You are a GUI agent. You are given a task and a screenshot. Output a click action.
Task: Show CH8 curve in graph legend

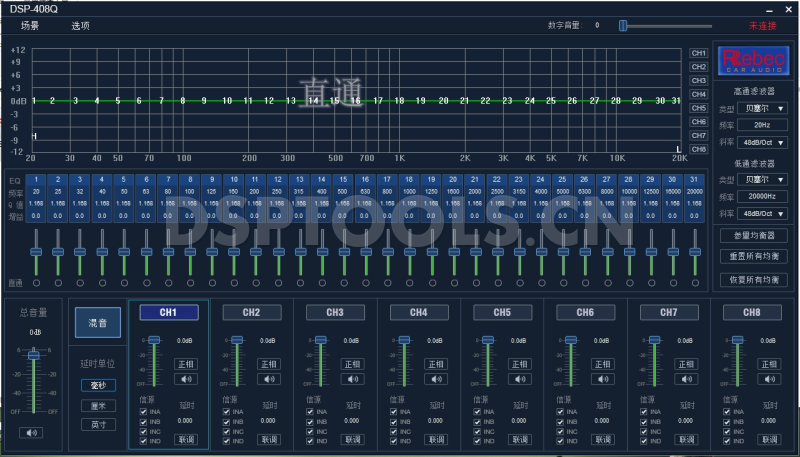click(x=698, y=149)
